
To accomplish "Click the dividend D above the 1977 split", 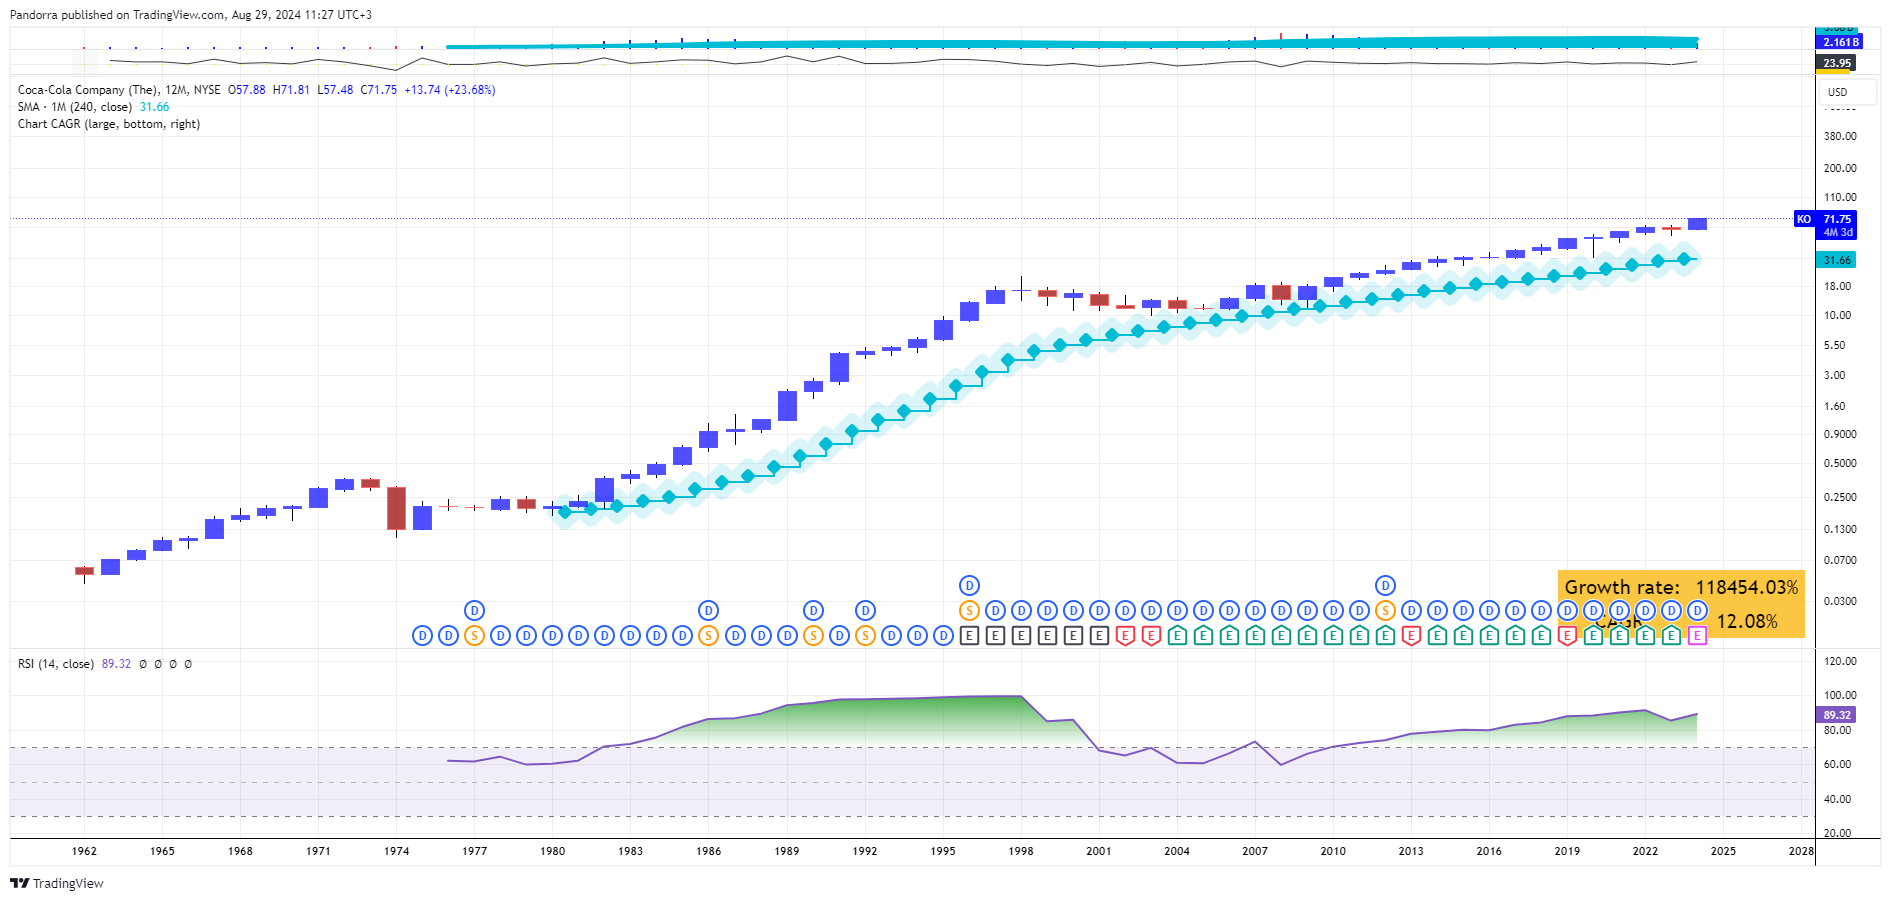I will coord(474,610).
